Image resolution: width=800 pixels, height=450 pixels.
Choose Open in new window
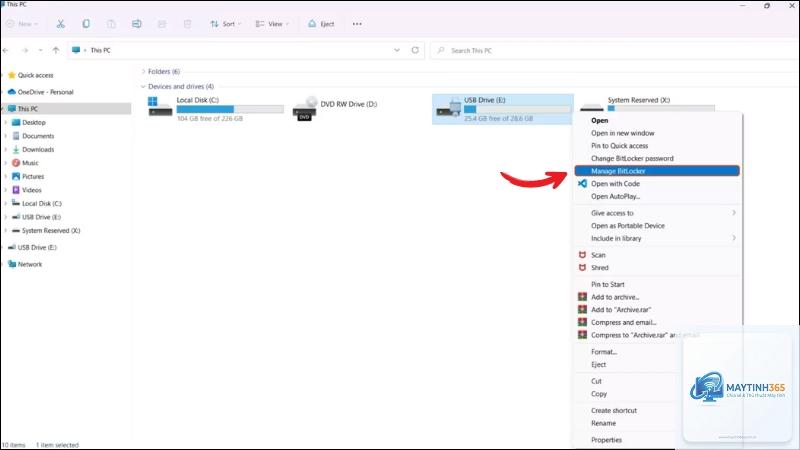pos(622,133)
